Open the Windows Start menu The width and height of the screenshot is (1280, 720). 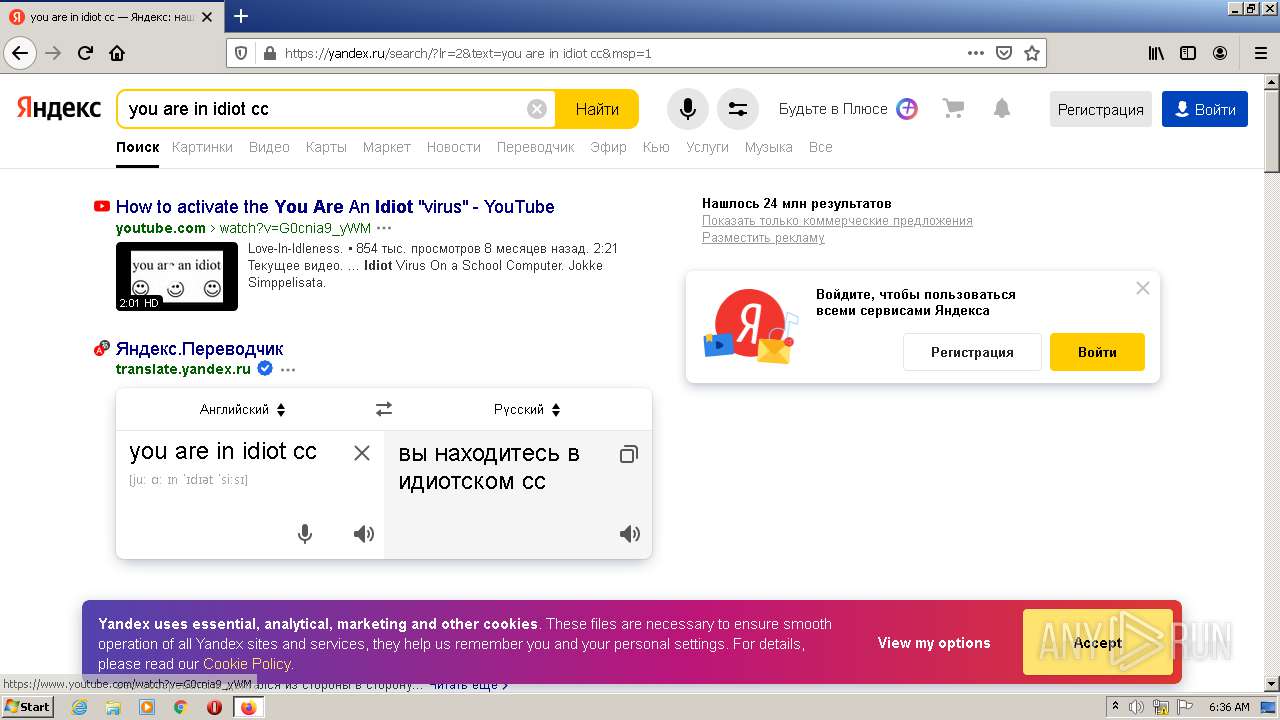(x=27, y=706)
